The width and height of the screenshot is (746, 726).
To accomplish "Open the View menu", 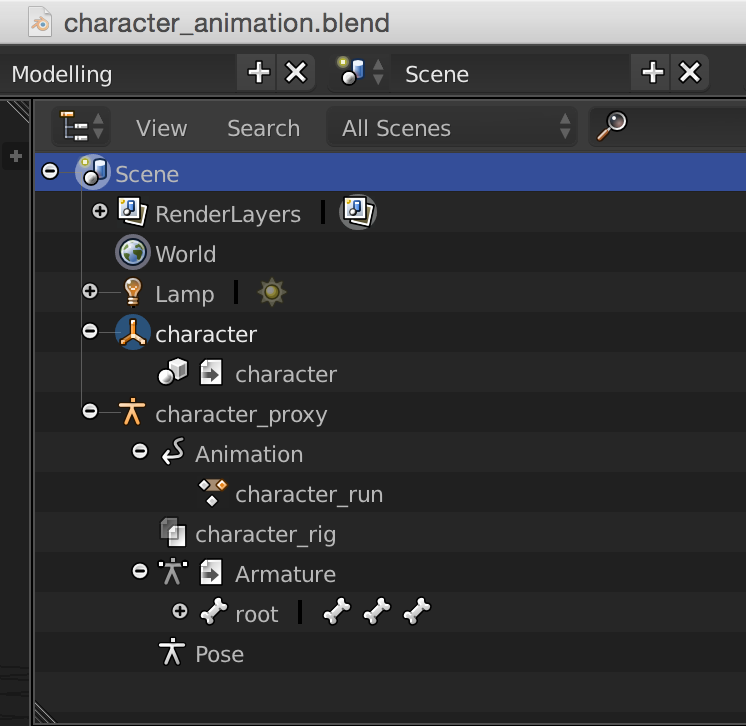I will pyautogui.click(x=161, y=128).
